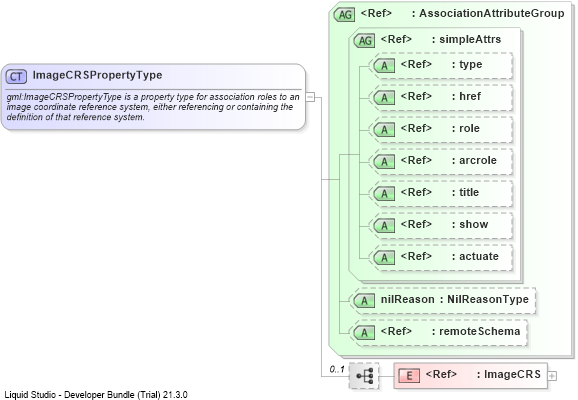Select the nilReason : NilReasonType label
578x400 pixels.
point(455,299)
